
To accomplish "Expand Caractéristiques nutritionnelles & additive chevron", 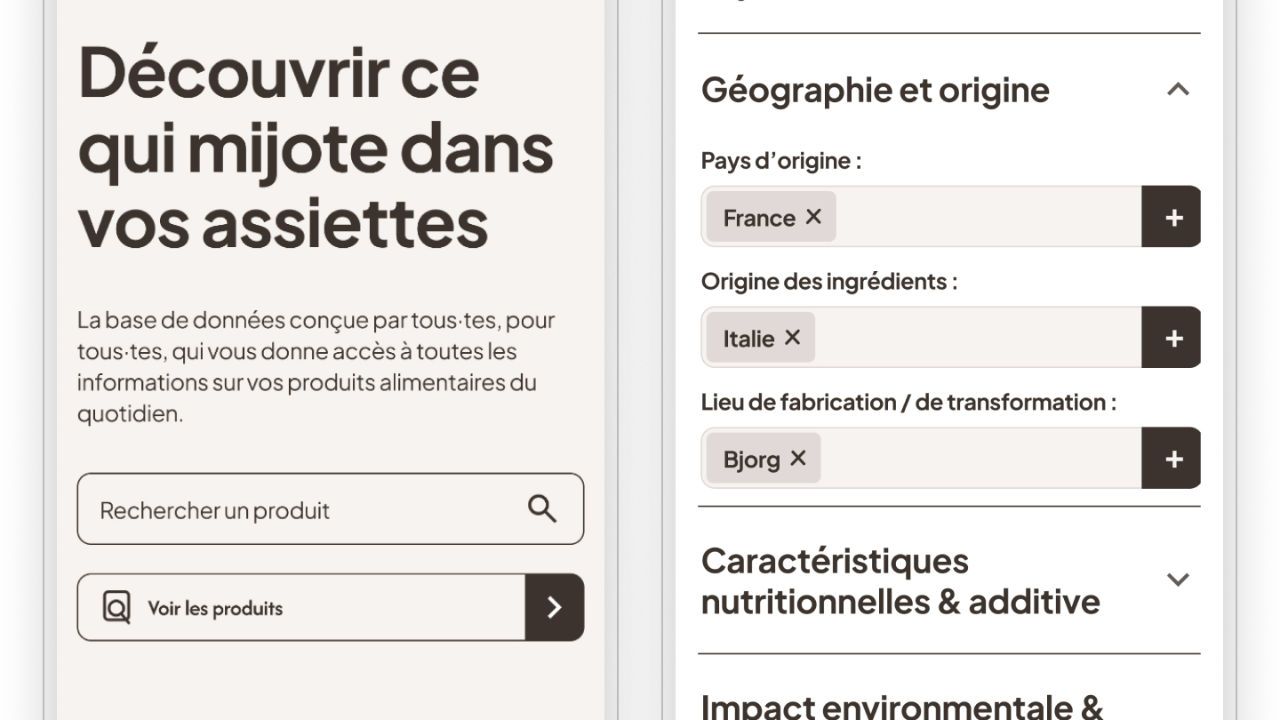I will coord(1178,580).
